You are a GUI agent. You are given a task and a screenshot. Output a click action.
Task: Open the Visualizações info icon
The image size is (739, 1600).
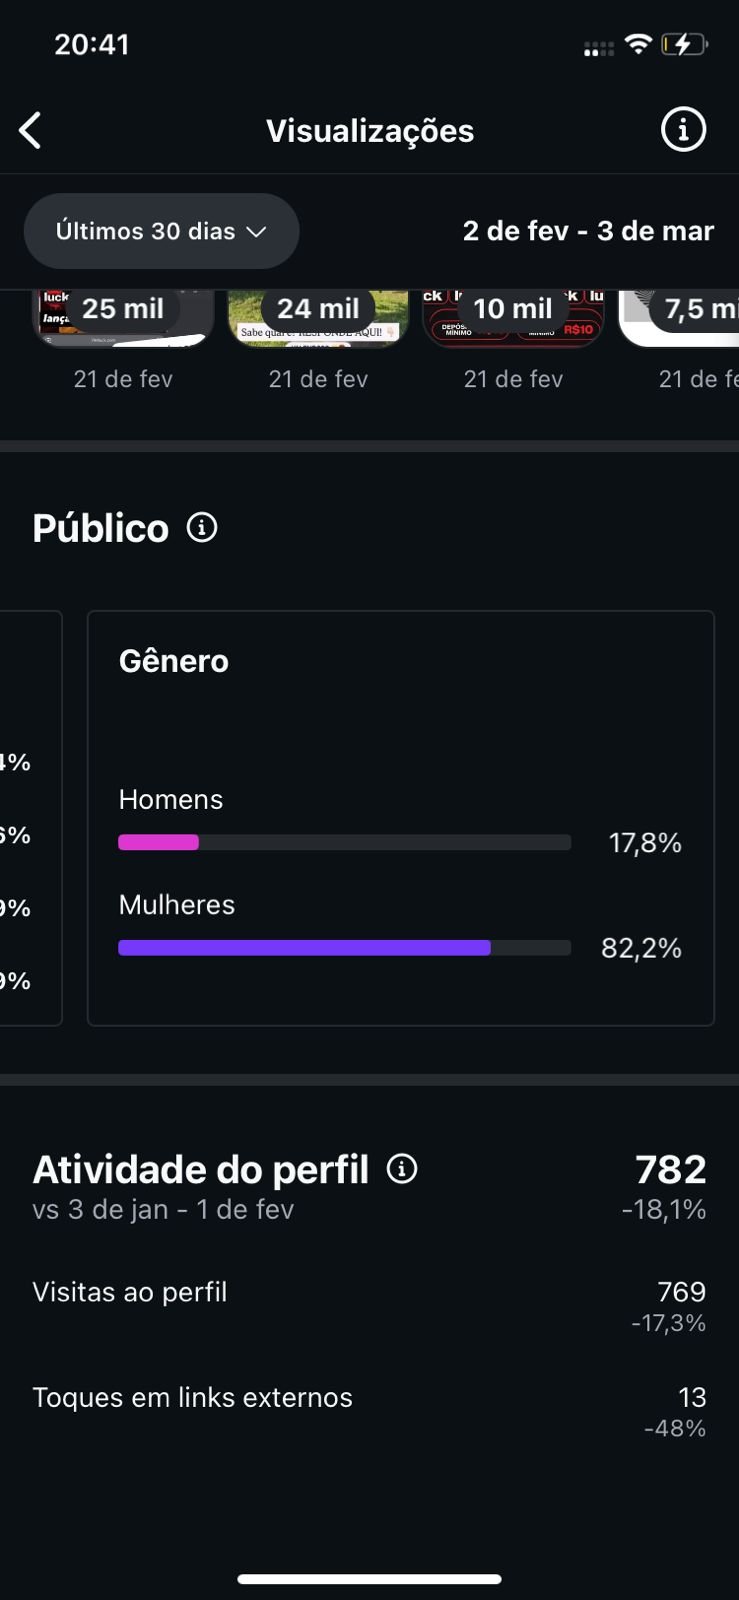[683, 130]
